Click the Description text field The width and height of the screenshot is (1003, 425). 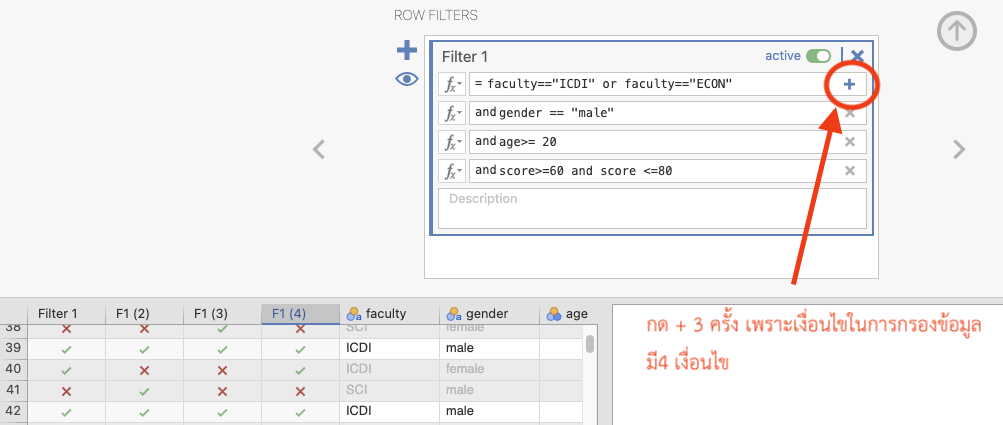coord(652,208)
